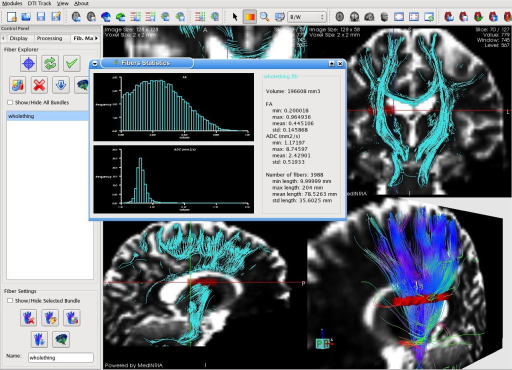Click the red ROI in the coronal view
Screen dimensions: 512x370
tap(383, 110)
